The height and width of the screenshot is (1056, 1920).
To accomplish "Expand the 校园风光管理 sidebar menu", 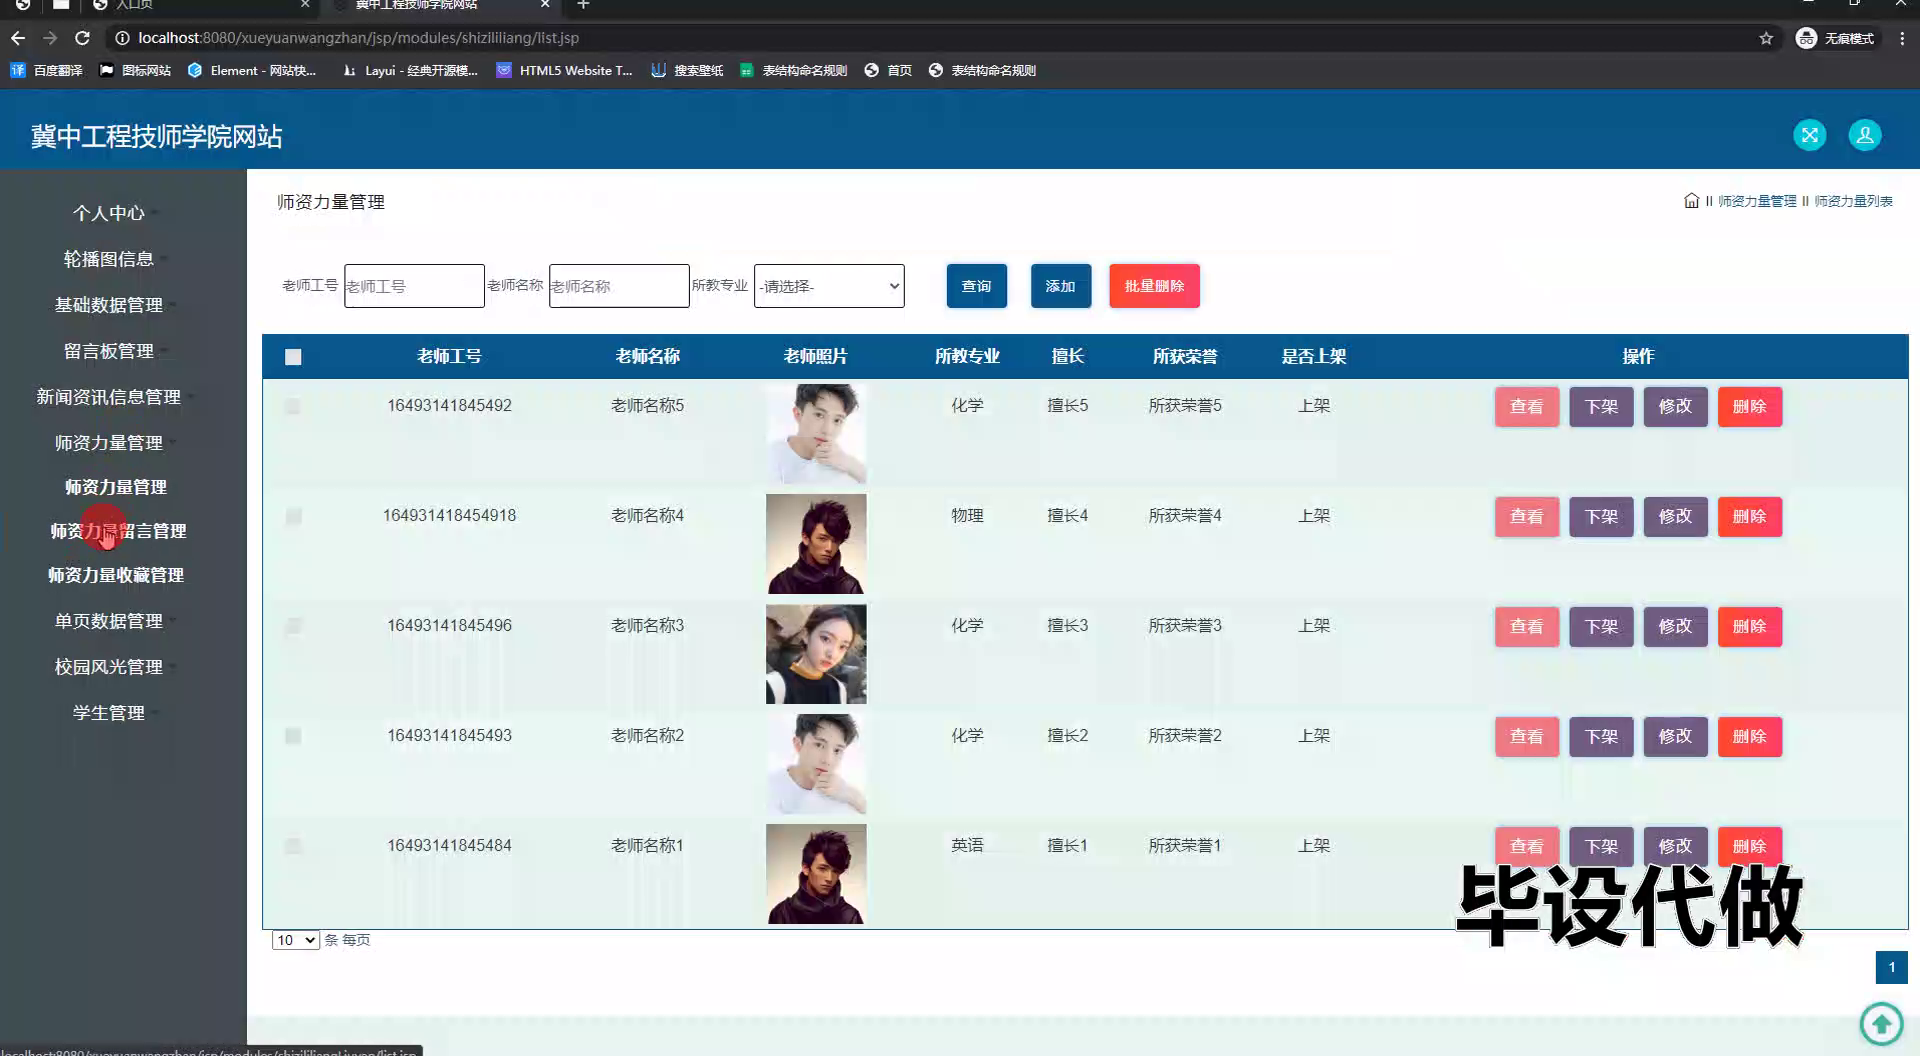I will coord(108,667).
